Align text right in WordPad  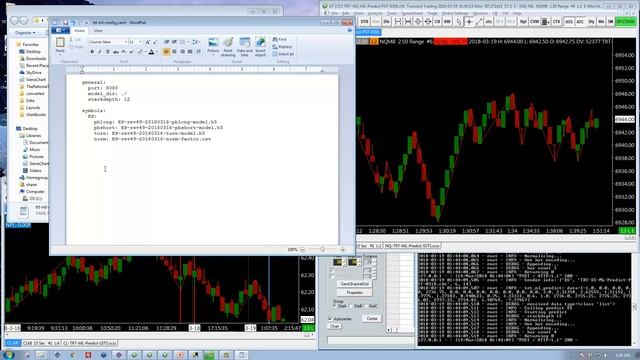point(182,52)
